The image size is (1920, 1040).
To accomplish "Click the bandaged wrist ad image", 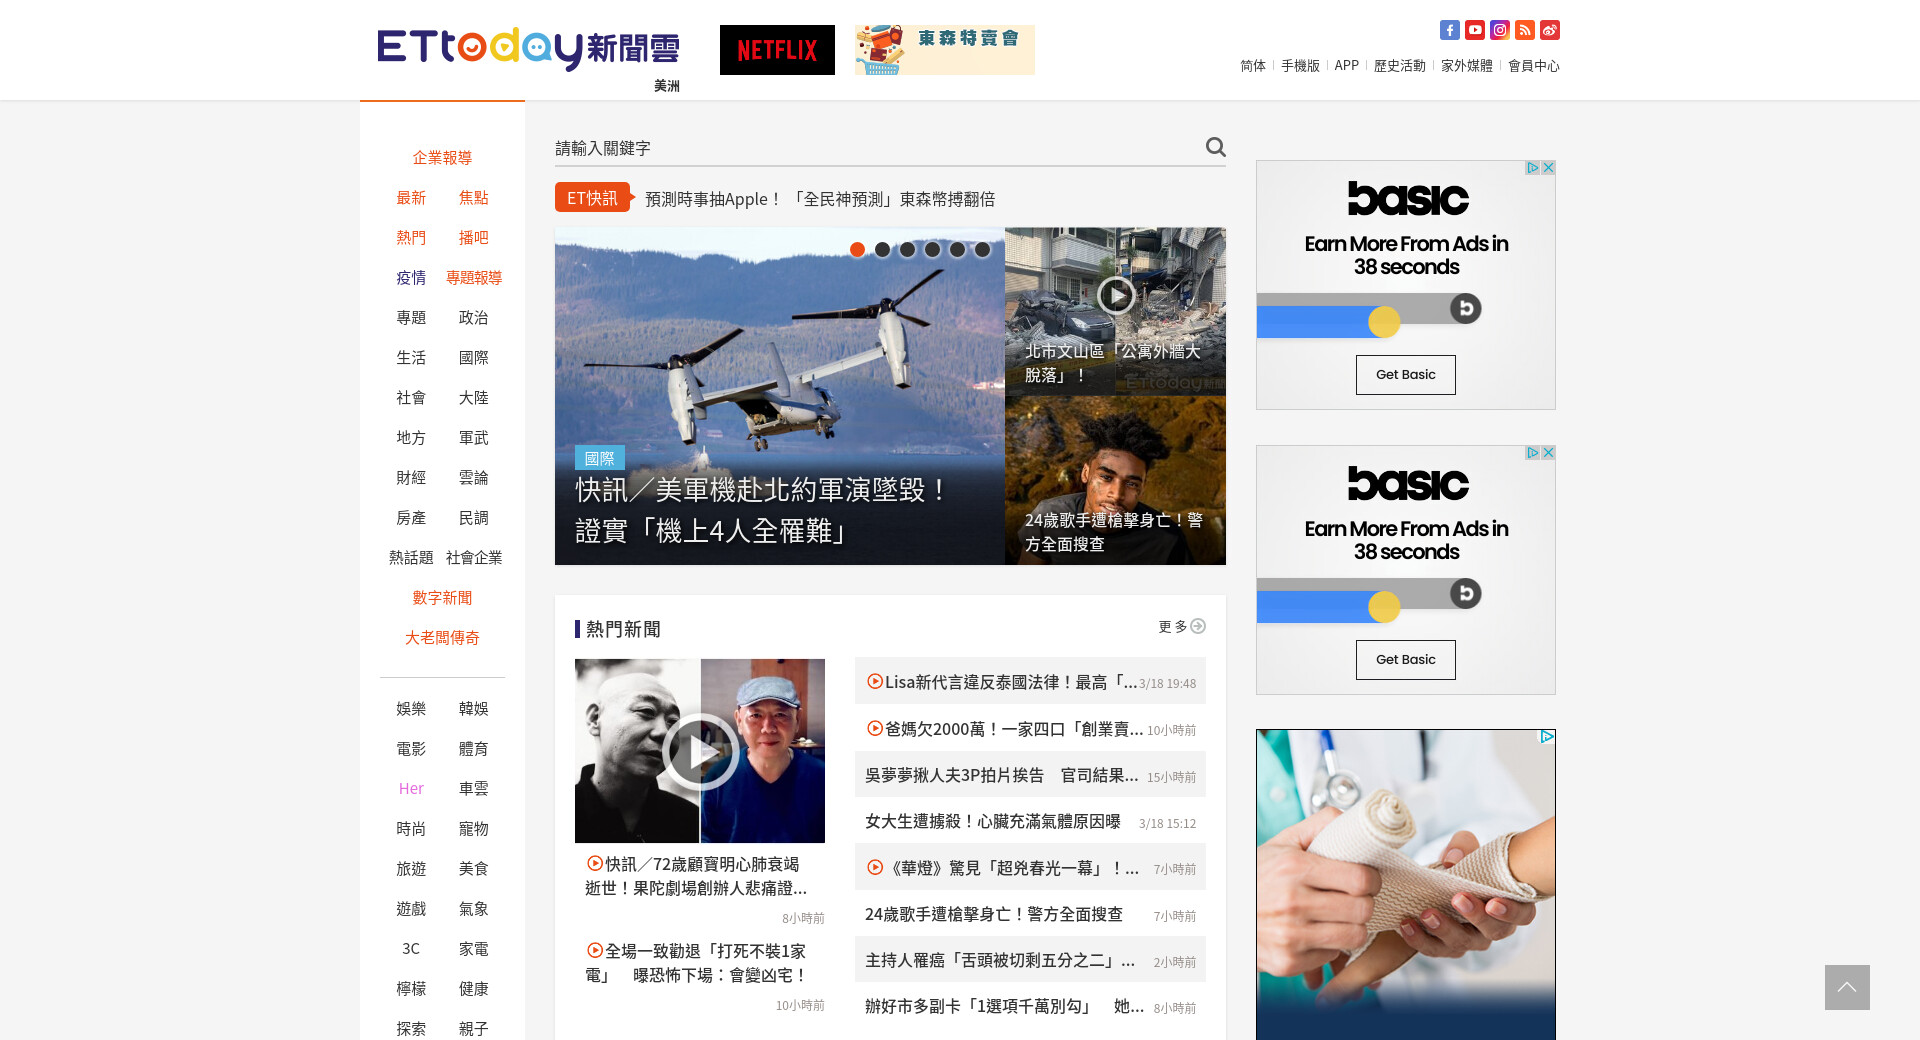I will click(1406, 884).
